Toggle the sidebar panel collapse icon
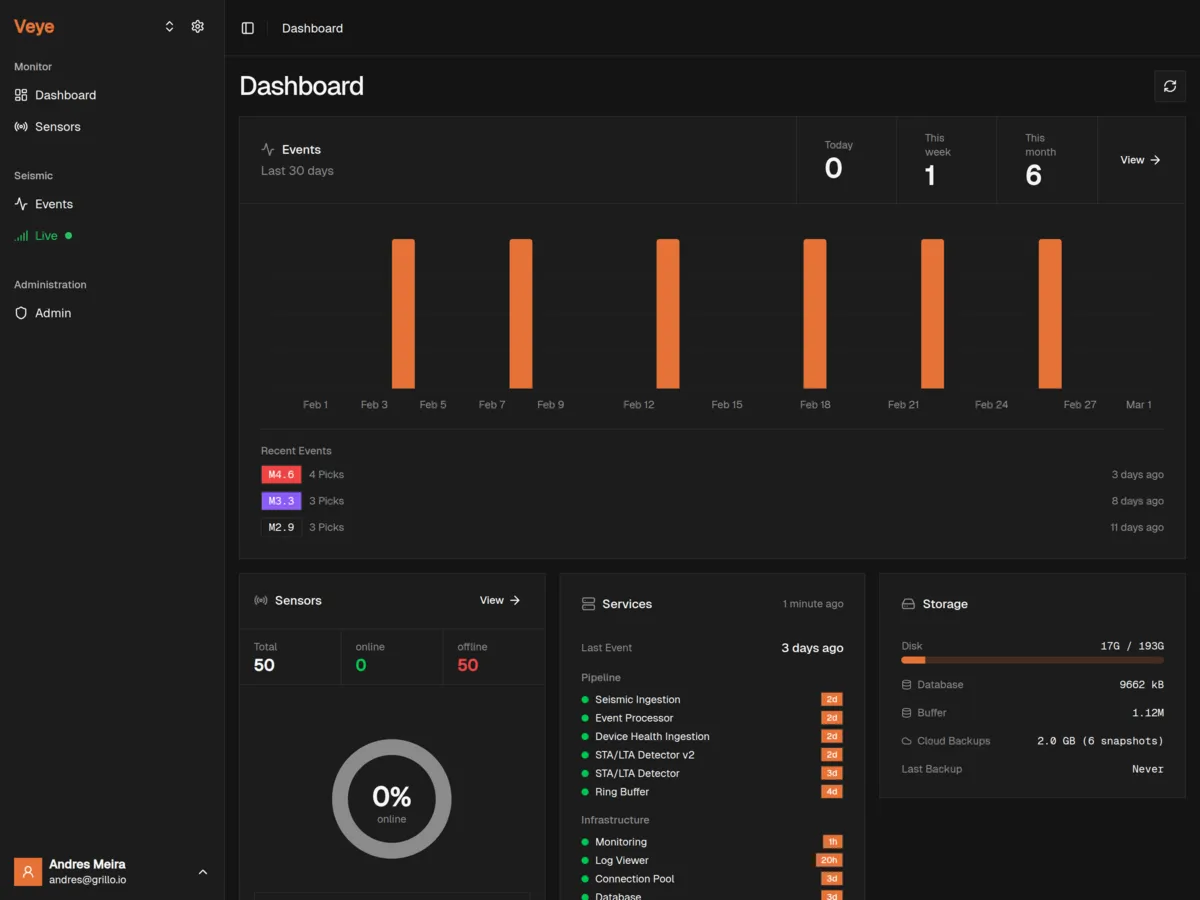Screen dimensions: 1200x900 (x=248, y=28)
